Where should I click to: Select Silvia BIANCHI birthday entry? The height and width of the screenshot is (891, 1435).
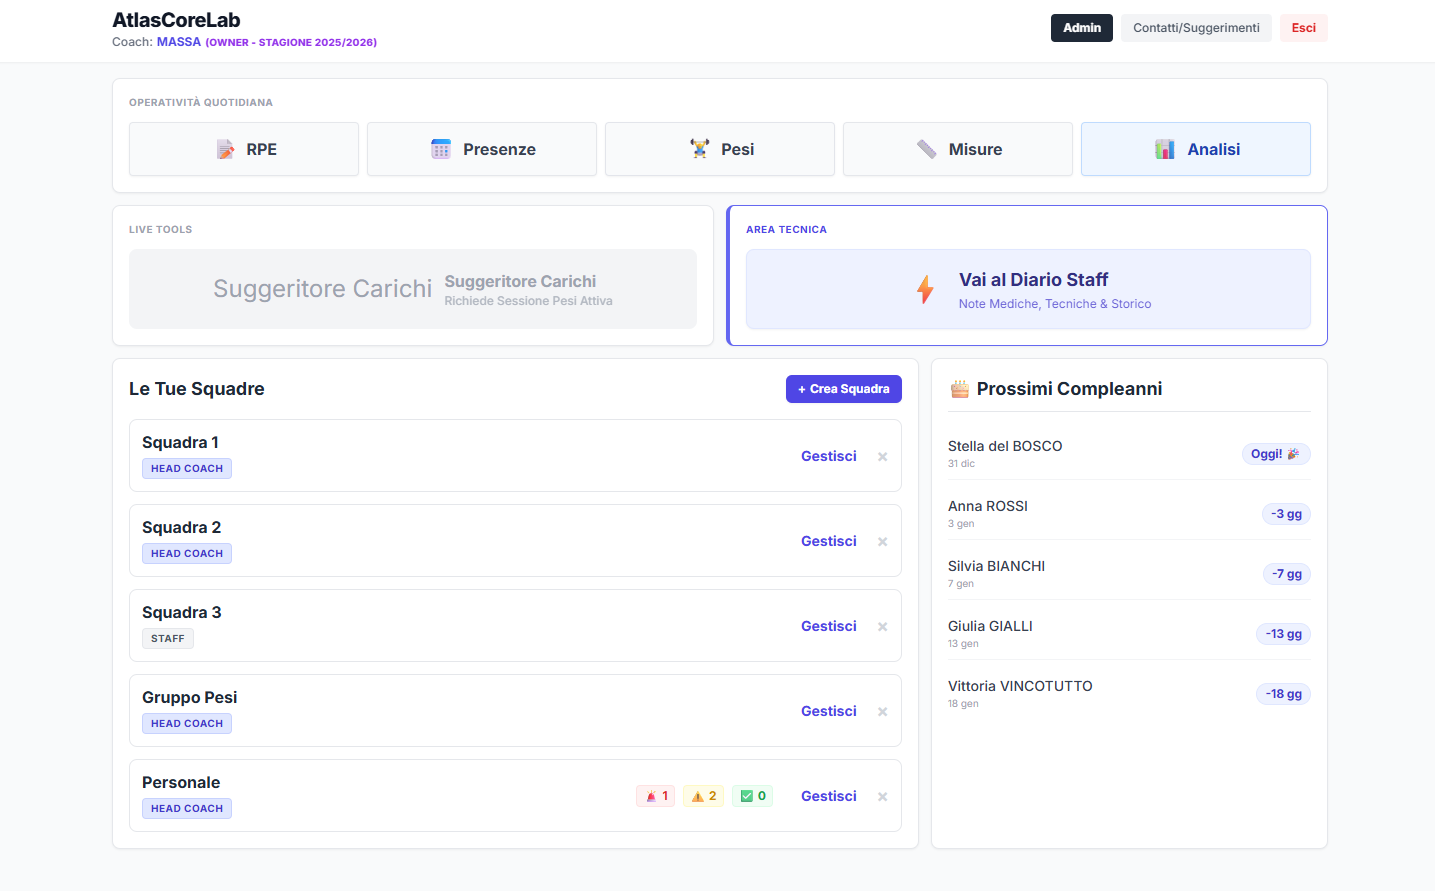click(x=1129, y=574)
